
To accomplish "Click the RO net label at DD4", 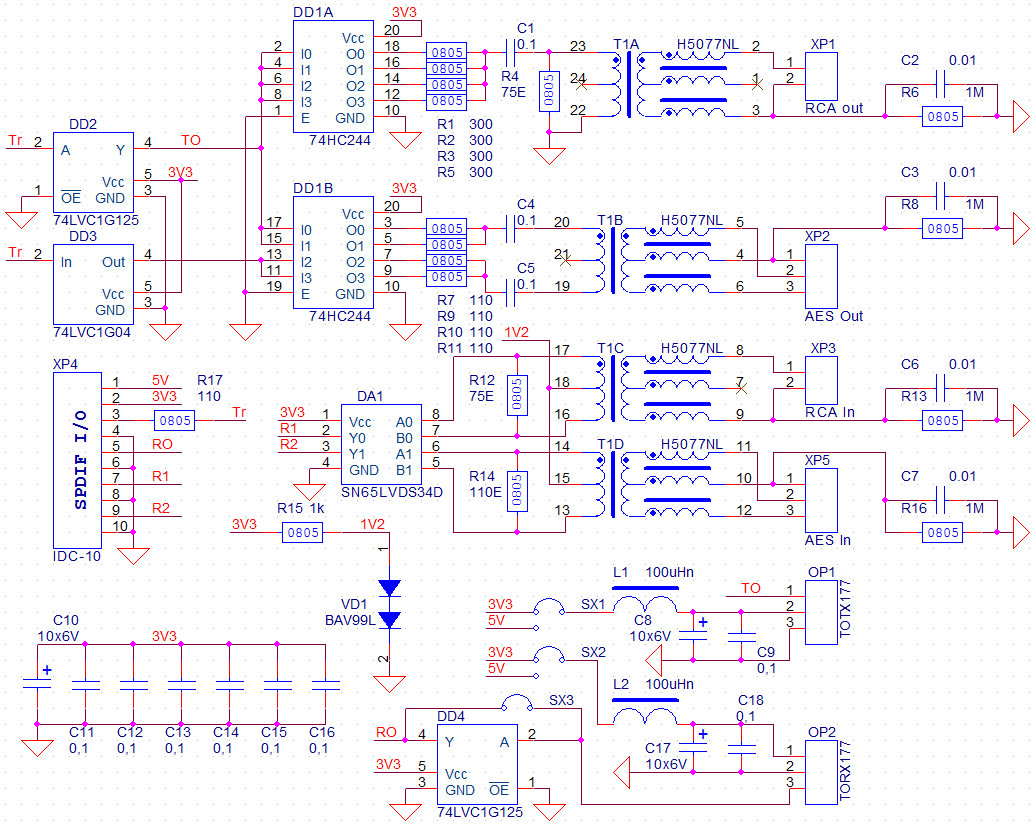I will coord(387,732).
